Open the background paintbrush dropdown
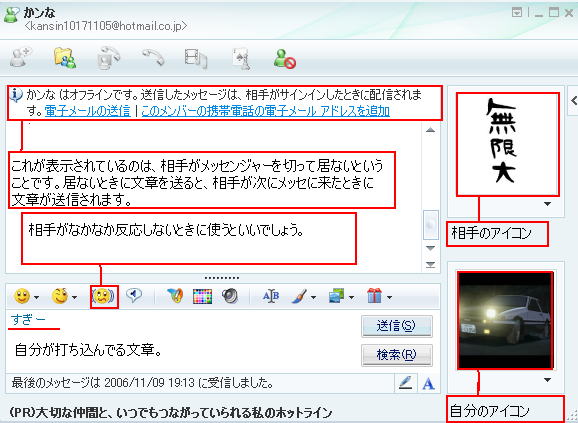Viewport: 578px width, 423px height. 313,297
